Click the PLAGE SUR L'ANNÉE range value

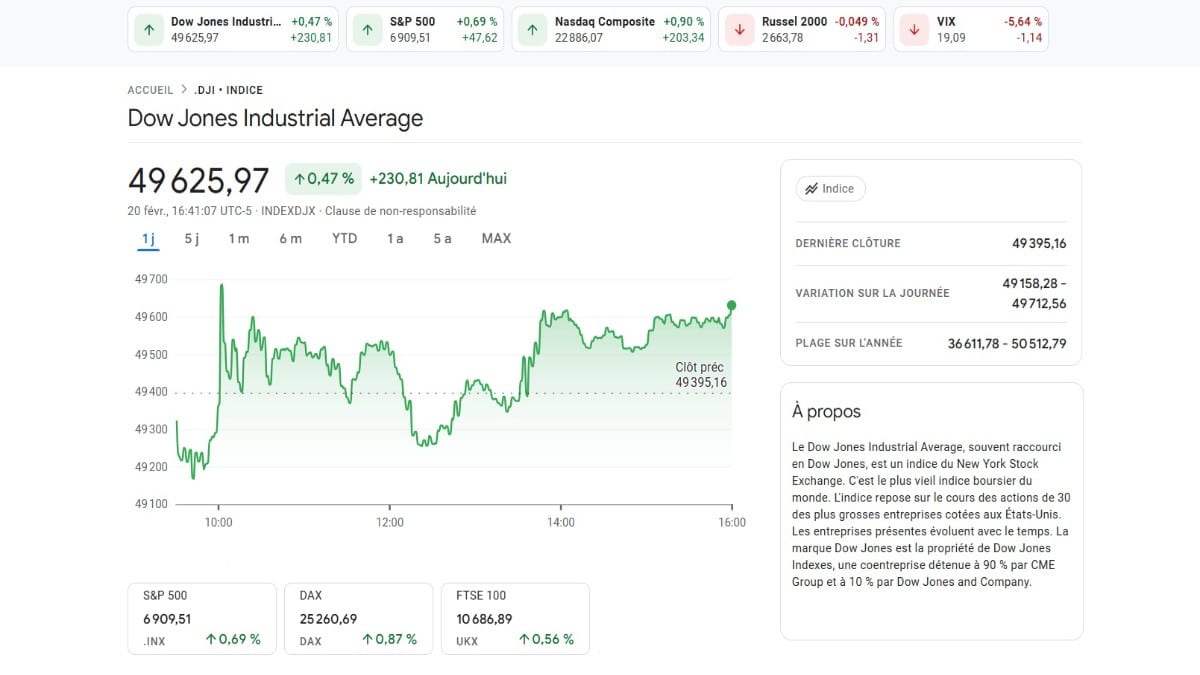(x=1007, y=343)
